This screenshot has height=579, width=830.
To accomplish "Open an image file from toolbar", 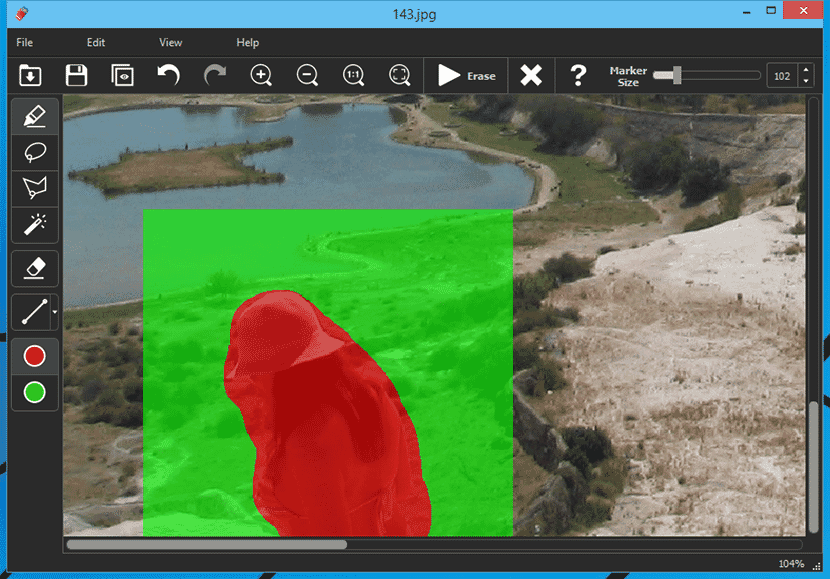I will (30, 76).
